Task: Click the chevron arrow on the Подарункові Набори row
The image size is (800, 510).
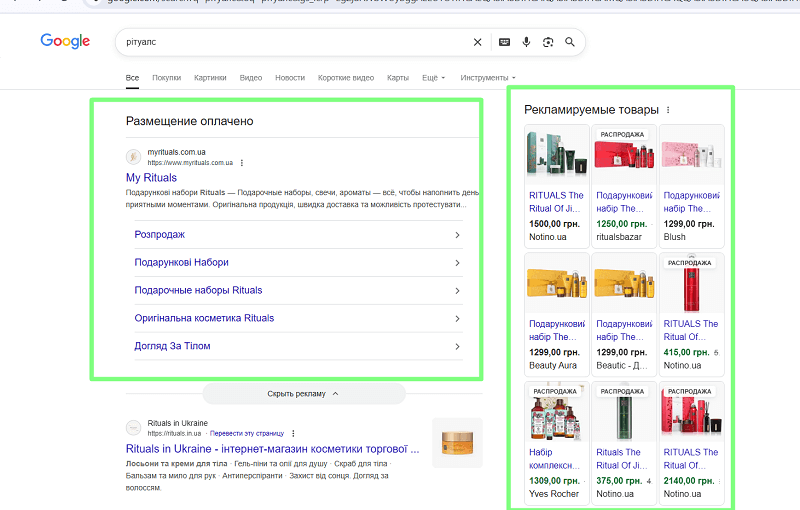Action: 457,263
